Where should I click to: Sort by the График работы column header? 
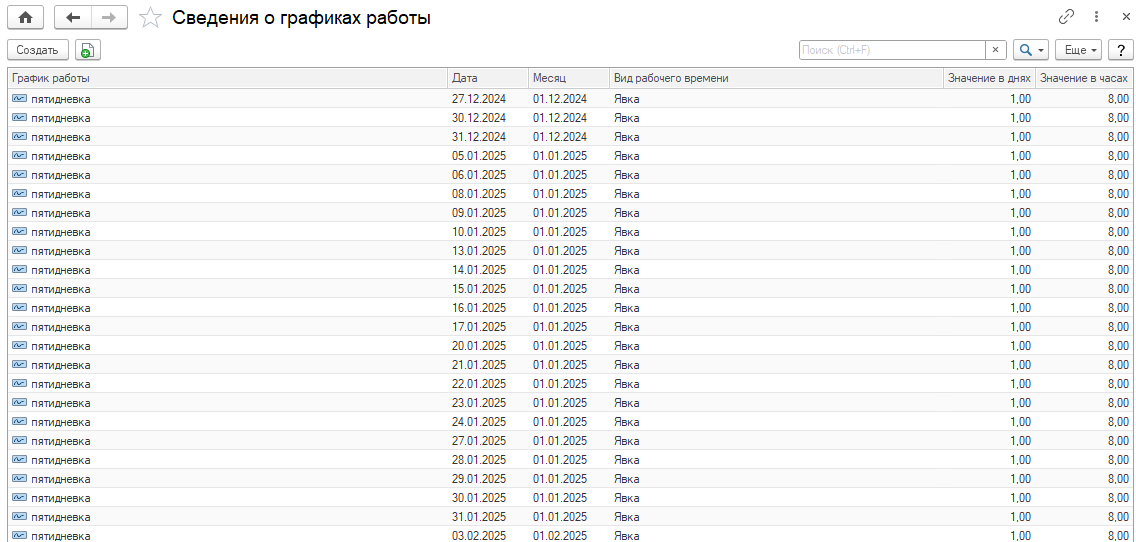click(x=227, y=78)
